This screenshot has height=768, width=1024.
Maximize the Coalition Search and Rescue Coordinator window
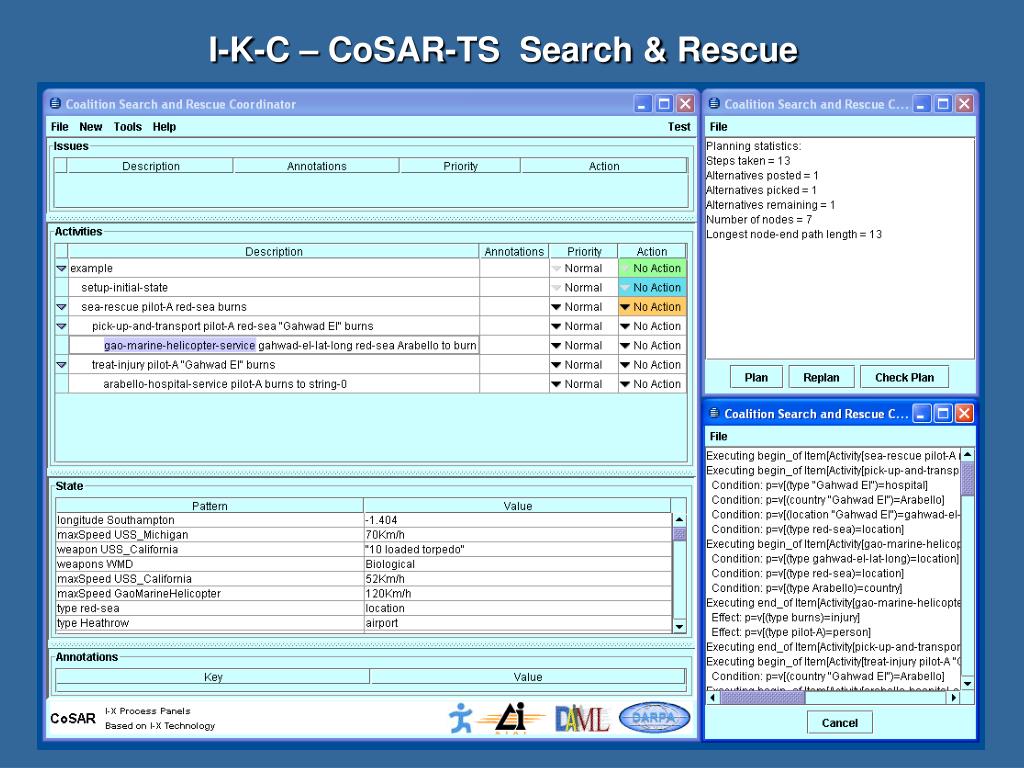(x=664, y=104)
